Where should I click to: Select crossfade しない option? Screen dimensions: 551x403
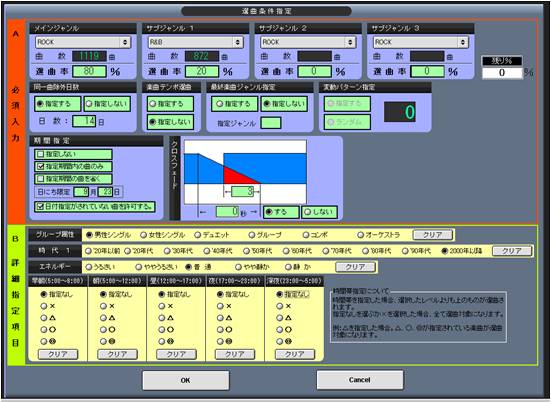pos(319,212)
